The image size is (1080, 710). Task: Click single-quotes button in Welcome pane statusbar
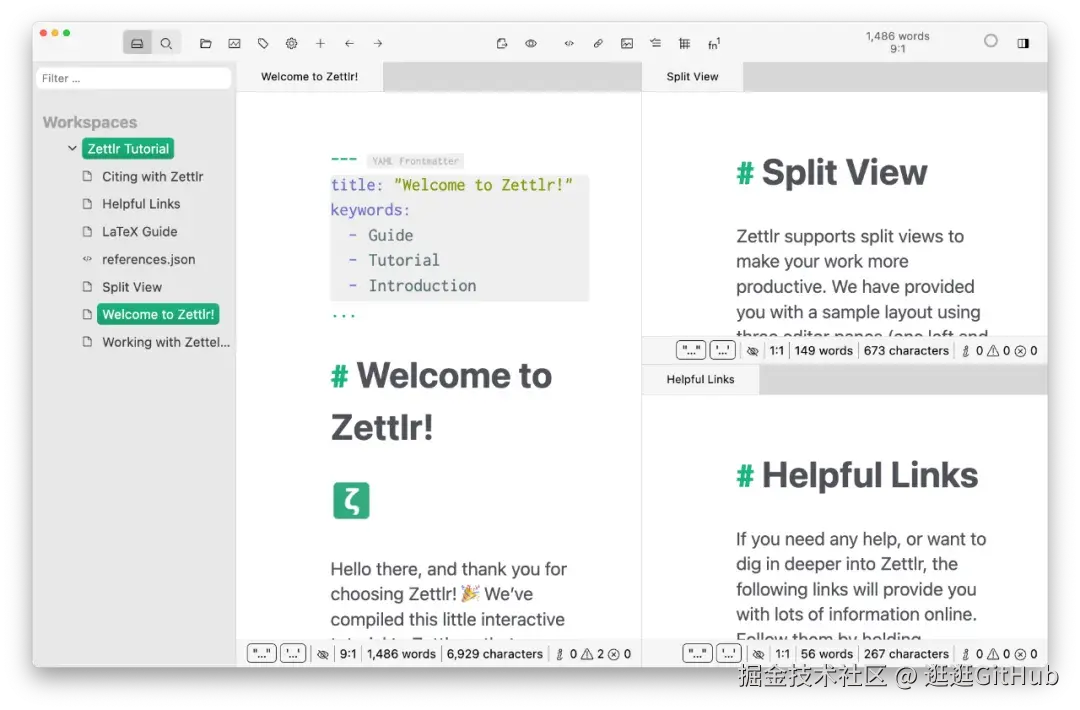tap(293, 654)
